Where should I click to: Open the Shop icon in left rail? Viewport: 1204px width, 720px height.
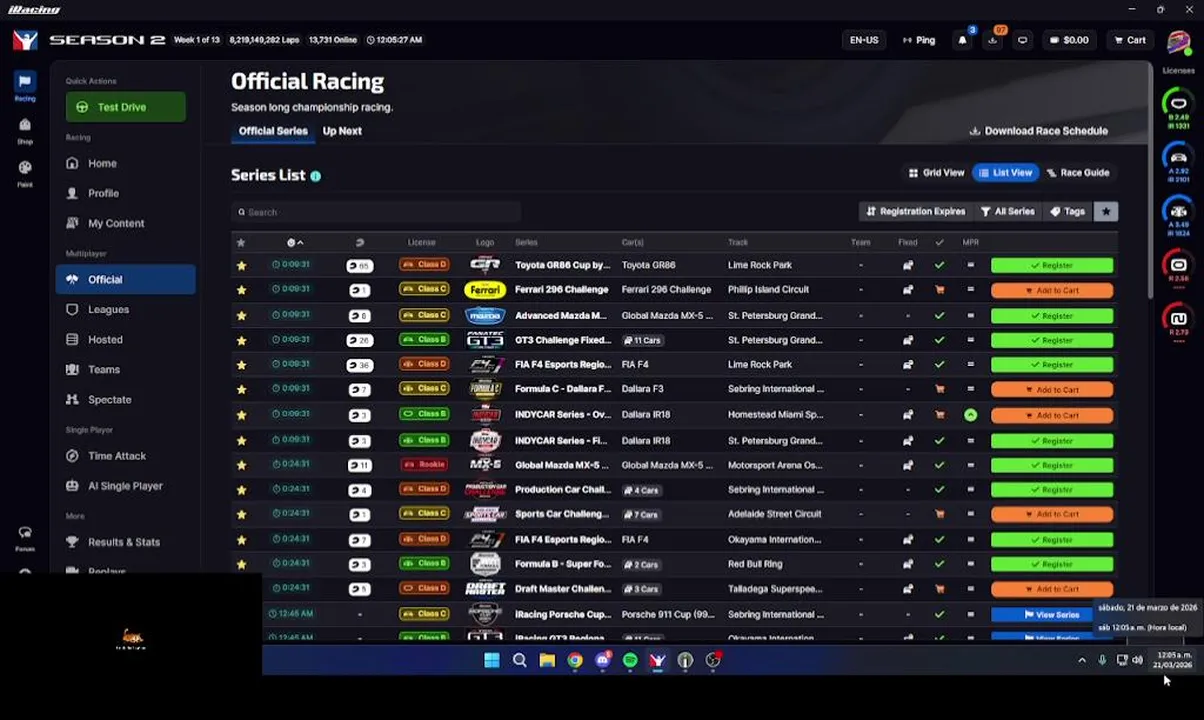click(25, 130)
